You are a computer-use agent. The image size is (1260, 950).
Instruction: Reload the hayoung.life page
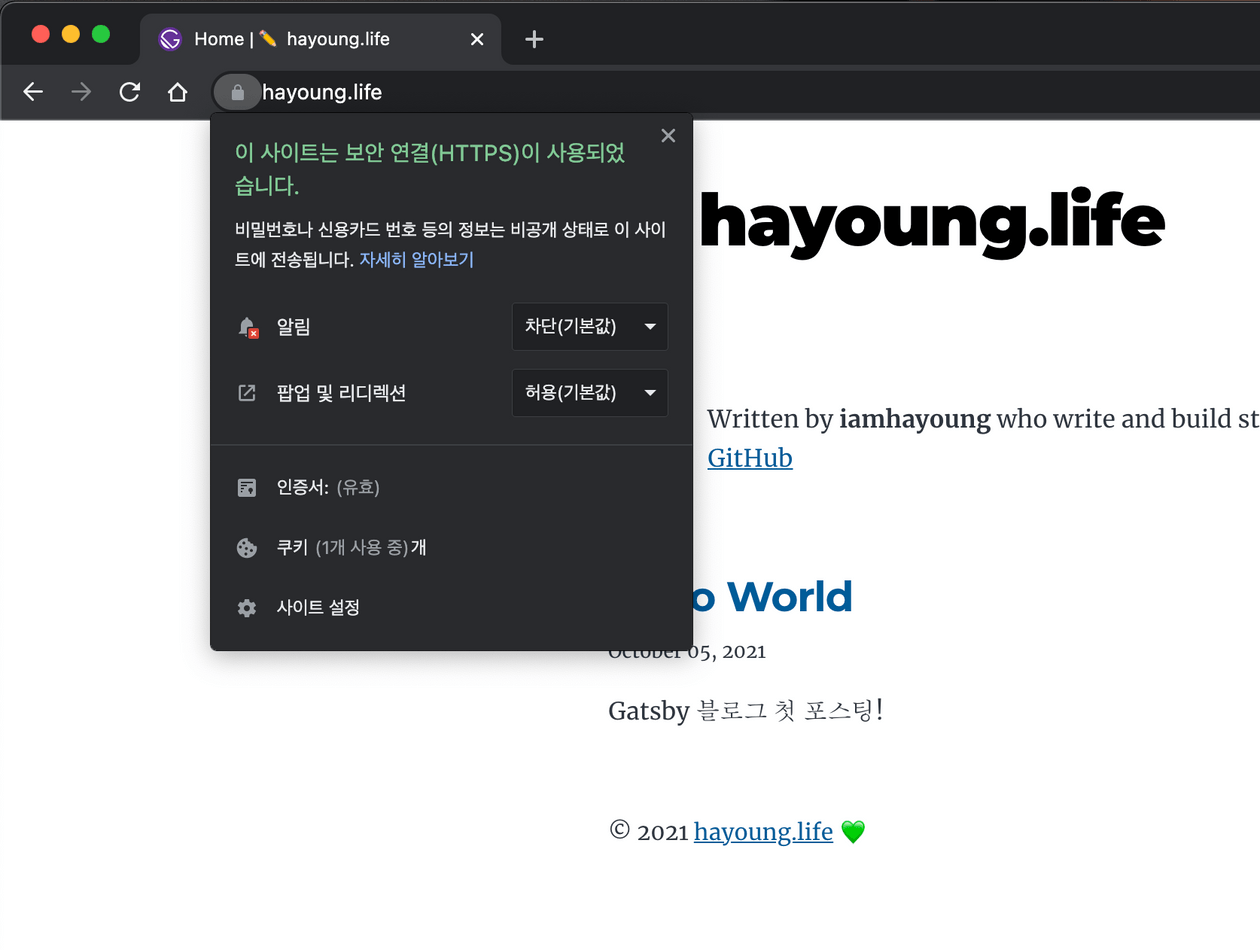tap(130, 92)
